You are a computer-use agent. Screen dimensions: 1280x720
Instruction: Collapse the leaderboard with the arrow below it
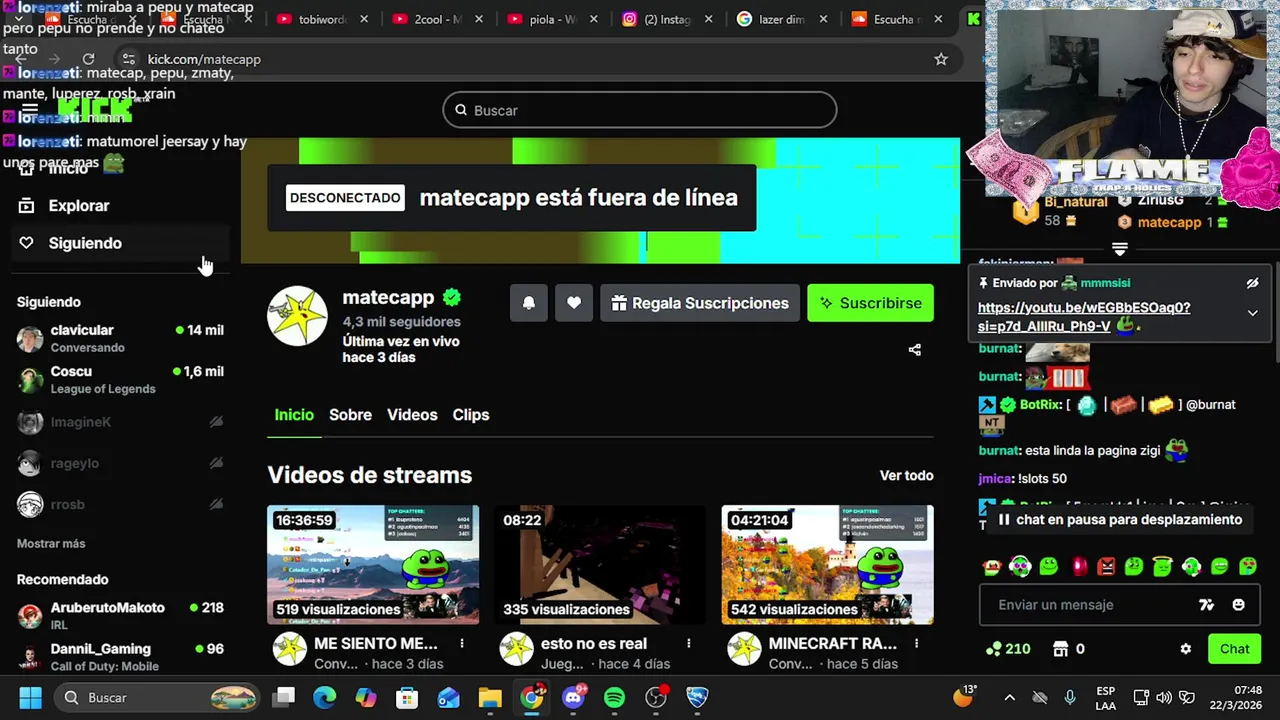point(1120,249)
